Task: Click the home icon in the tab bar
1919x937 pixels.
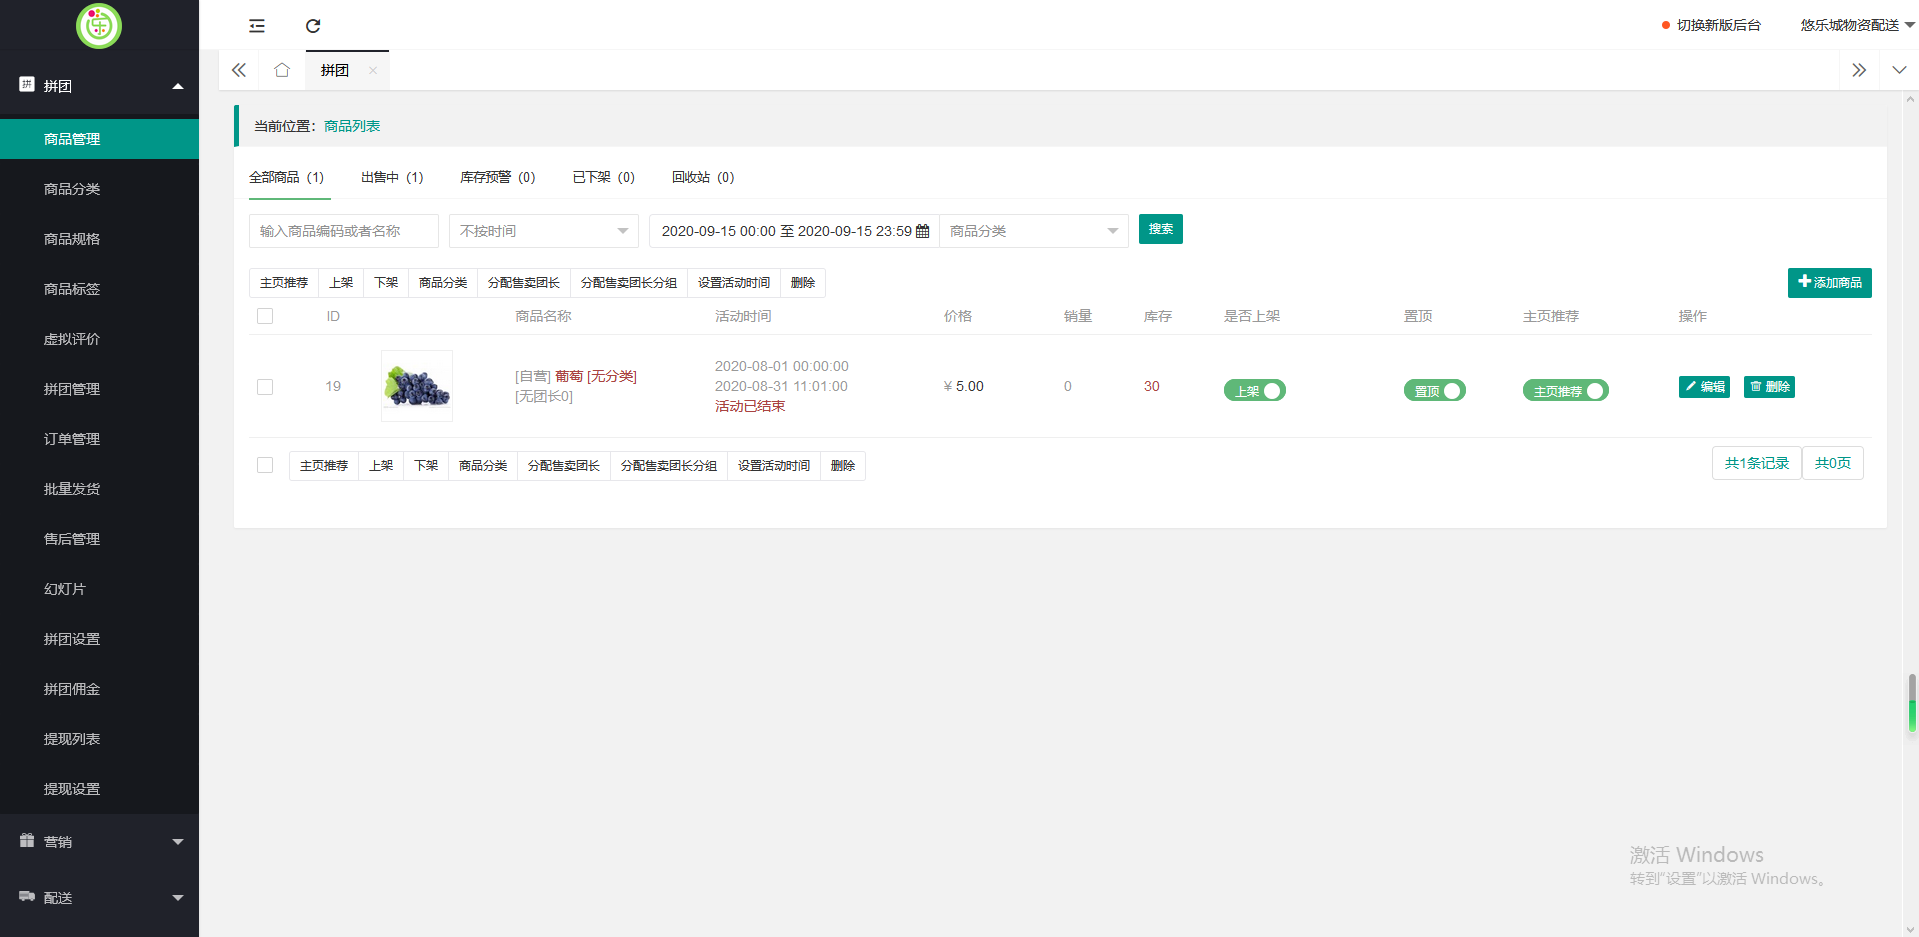Action: (x=281, y=70)
